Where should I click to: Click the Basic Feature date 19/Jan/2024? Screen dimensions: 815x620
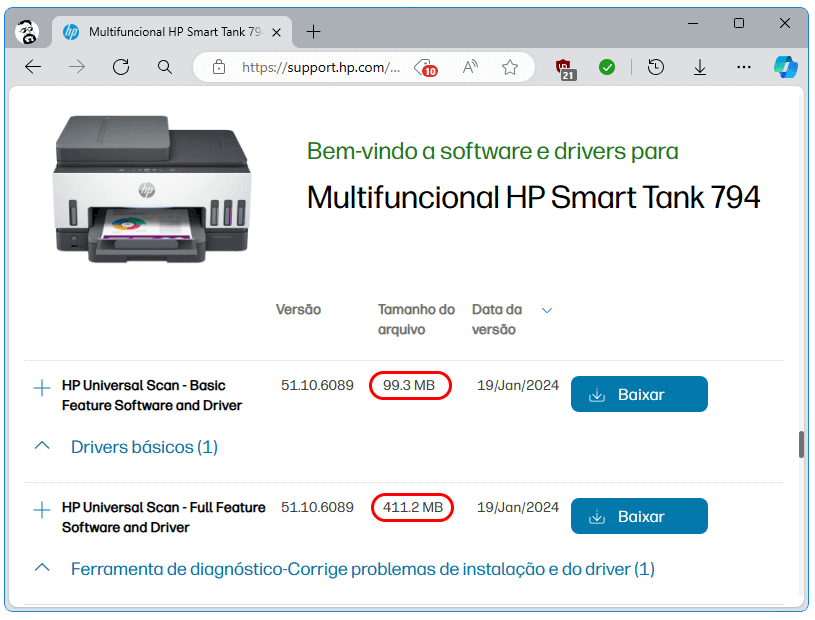click(x=518, y=386)
